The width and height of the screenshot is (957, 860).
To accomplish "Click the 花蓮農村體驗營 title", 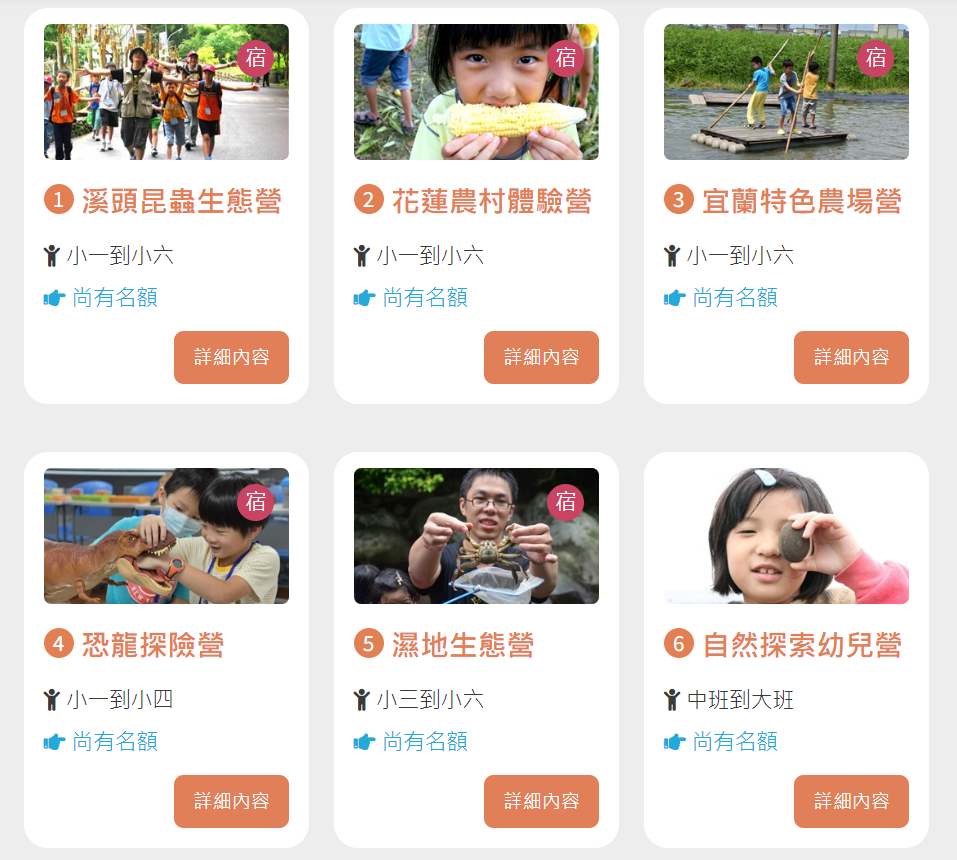I will pos(492,201).
